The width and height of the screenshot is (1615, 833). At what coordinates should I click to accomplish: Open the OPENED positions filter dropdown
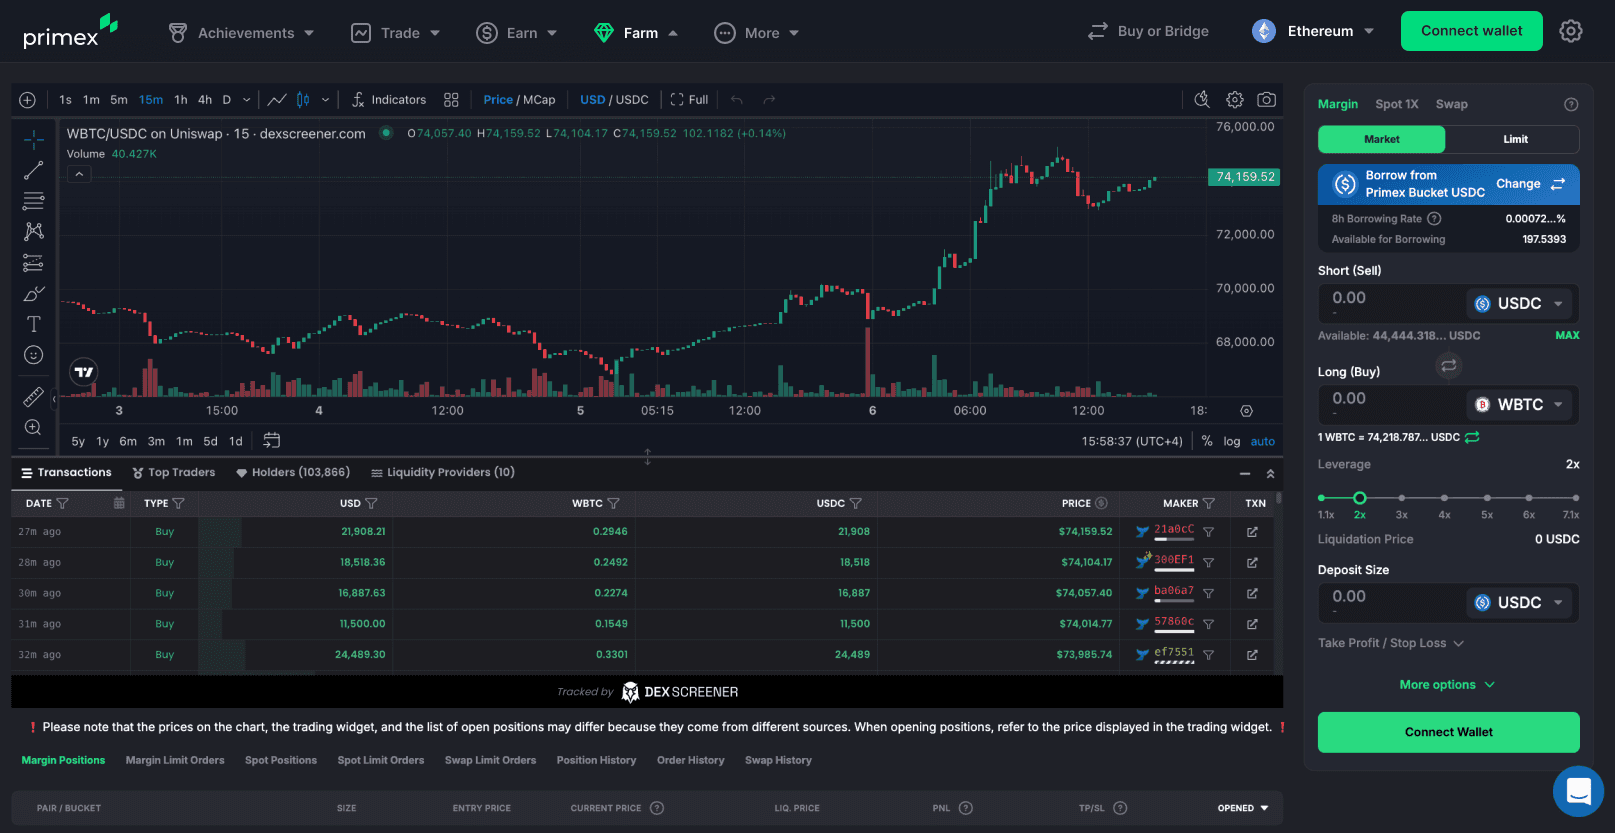(1243, 808)
